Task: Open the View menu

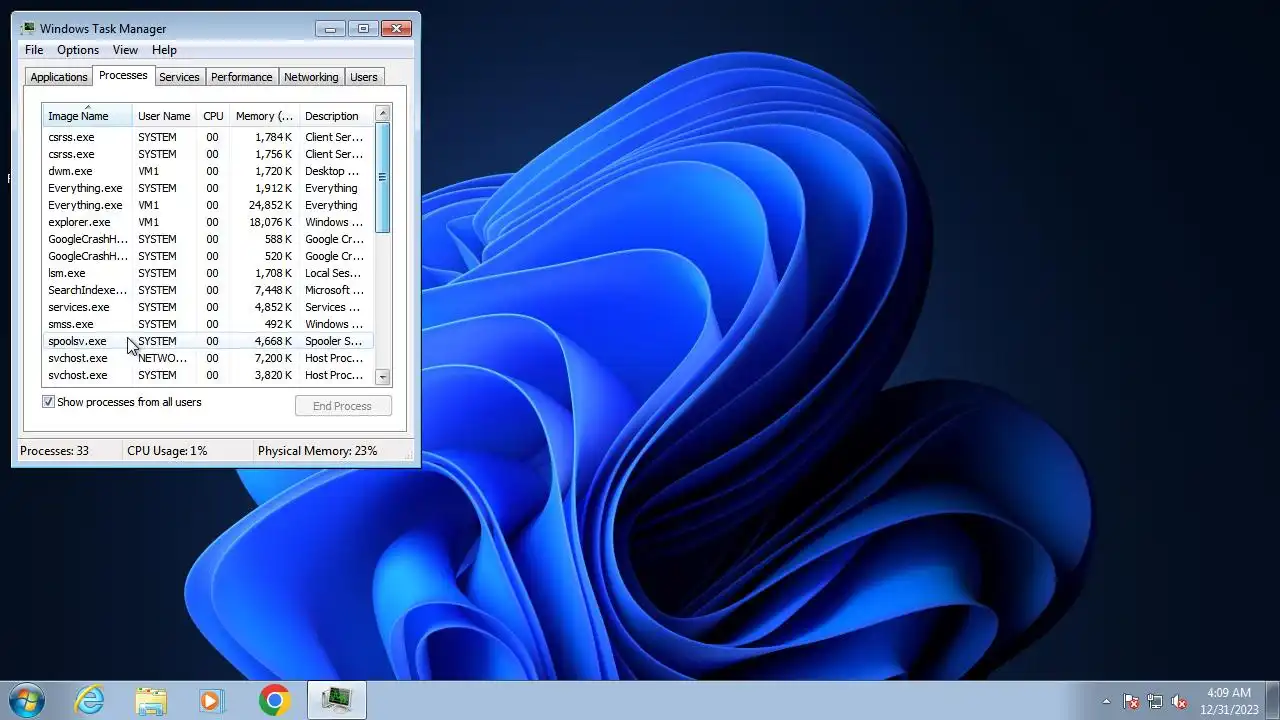Action: tap(125, 50)
